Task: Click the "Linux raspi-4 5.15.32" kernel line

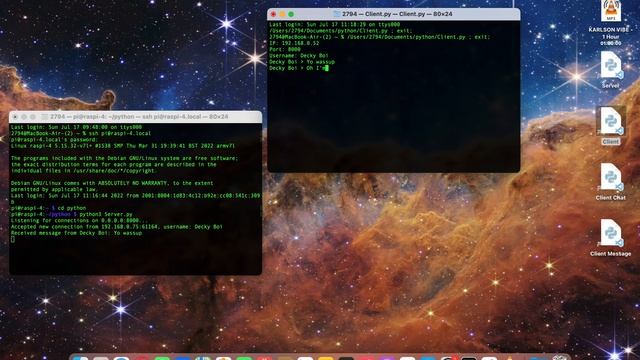Action: (x=123, y=146)
